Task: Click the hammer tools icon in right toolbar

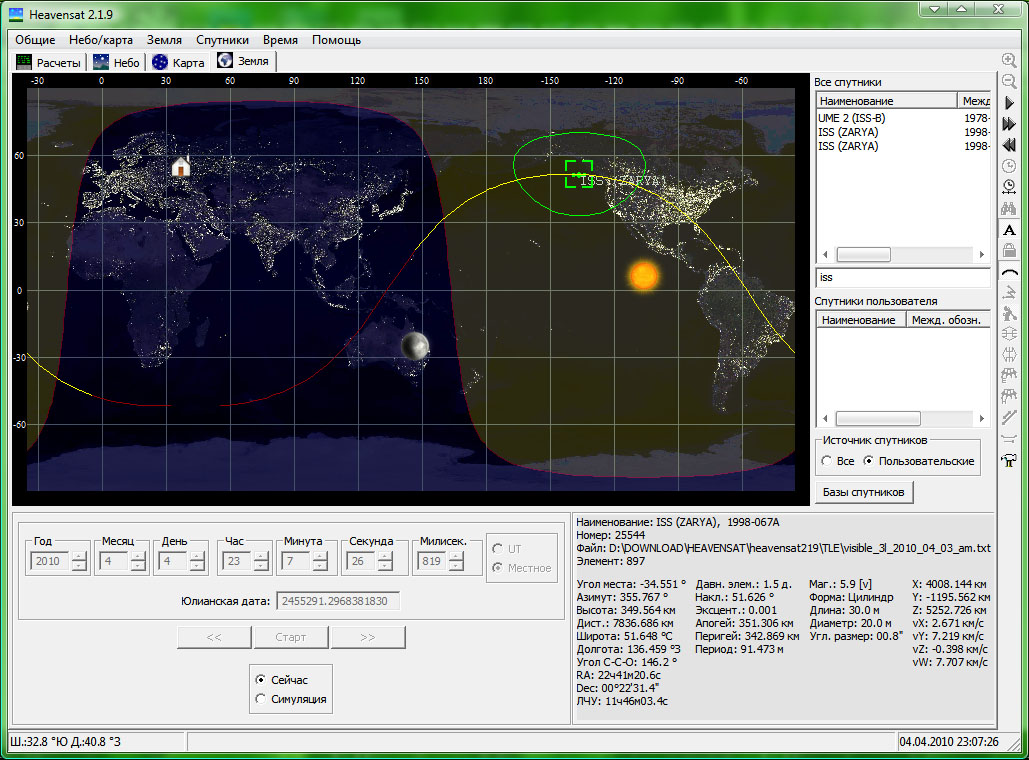Action: pyautogui.click(x=1009, y=461)
